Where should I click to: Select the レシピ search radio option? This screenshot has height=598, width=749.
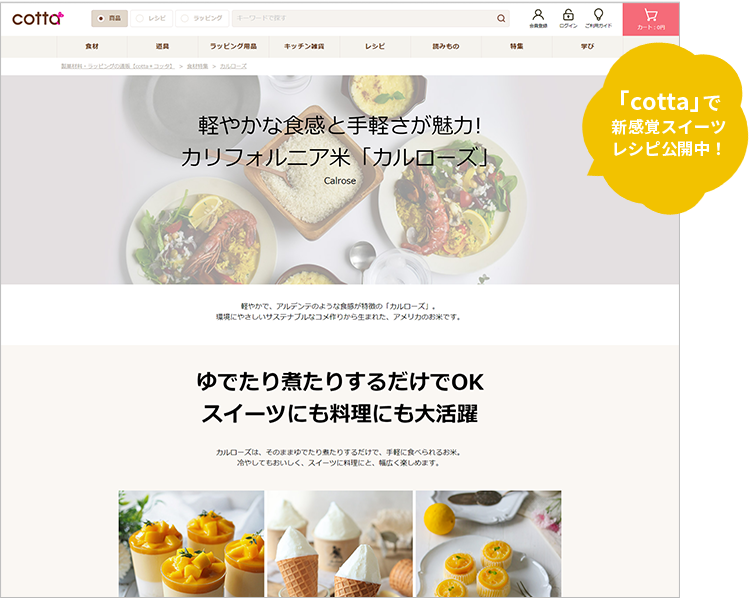(x=151, y=18)
